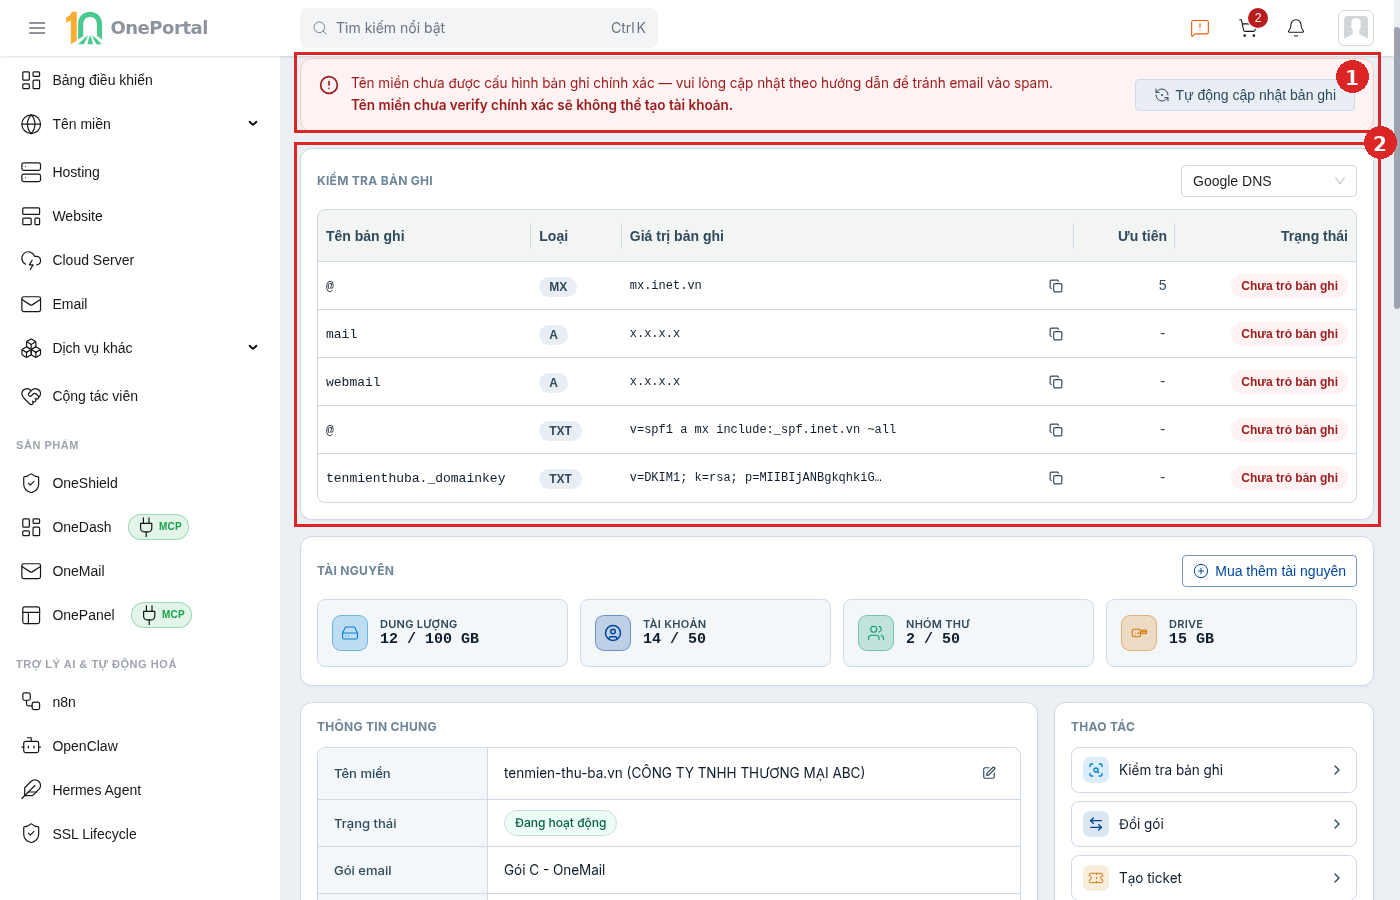The image size is (1400, 900).
Task: Open Đổi gói action
Action: point(1214,824)
